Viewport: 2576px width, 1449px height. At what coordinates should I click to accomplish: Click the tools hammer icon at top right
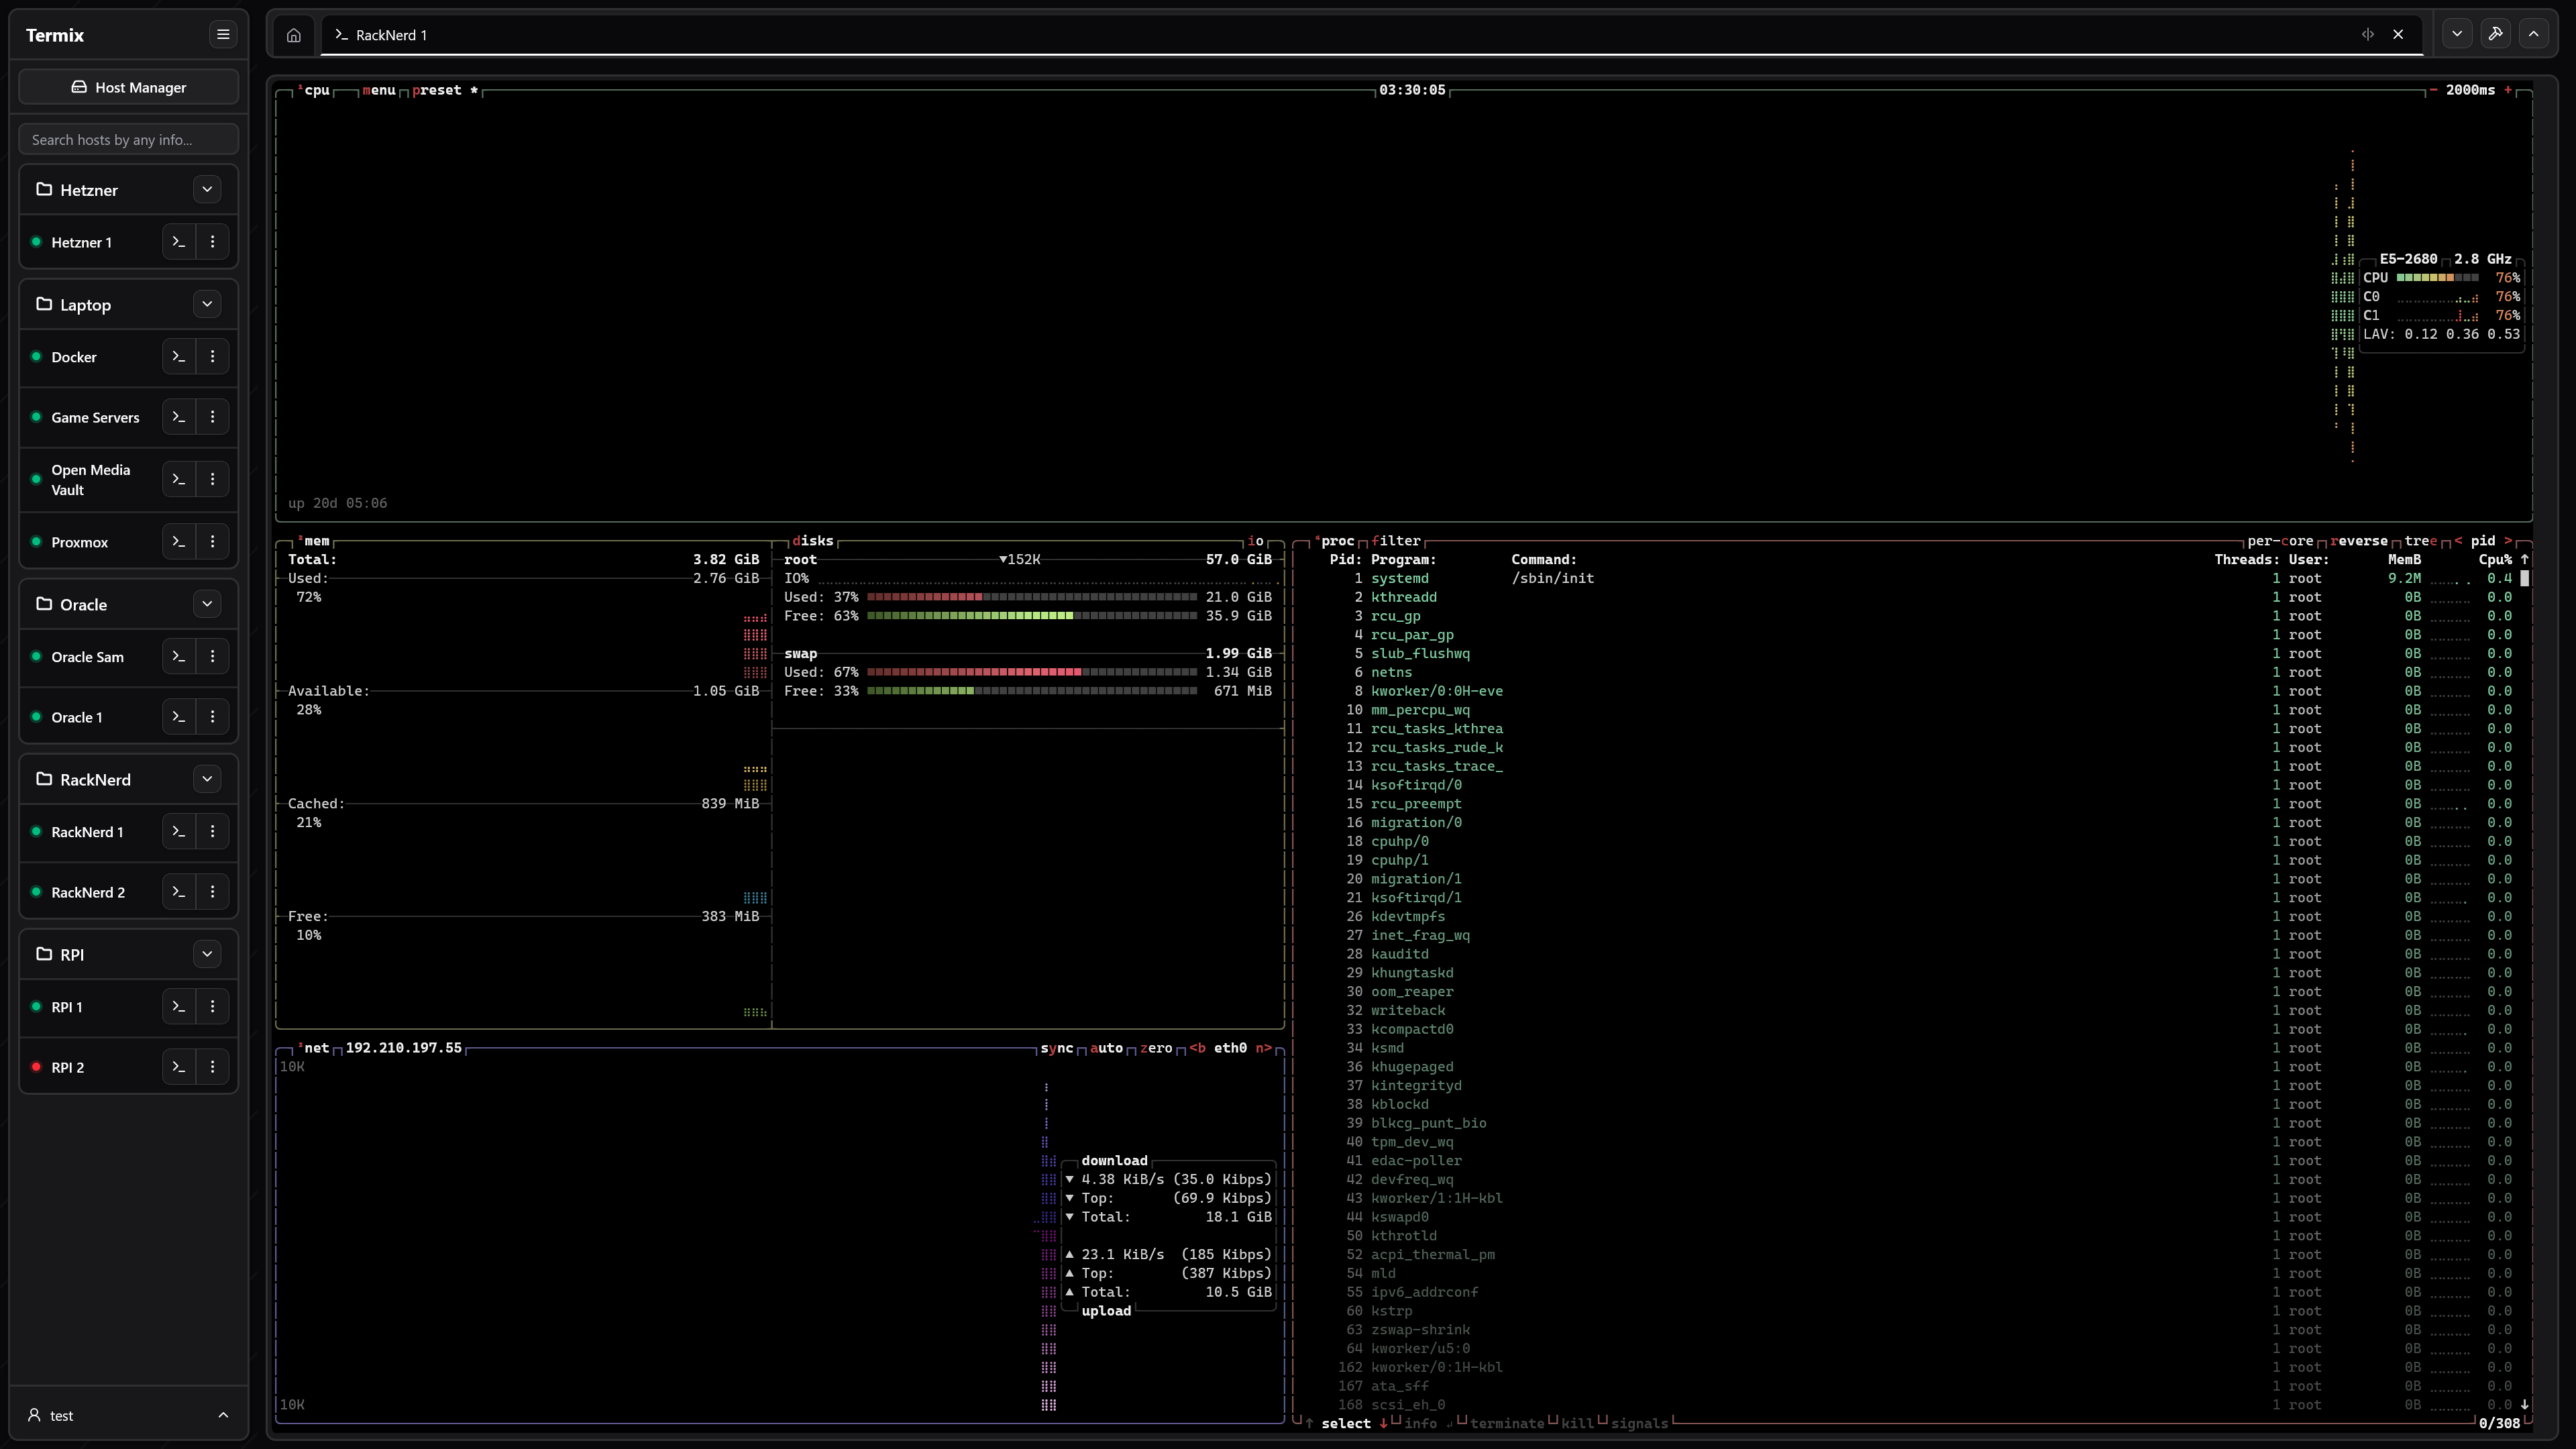tap(2495, 34)
